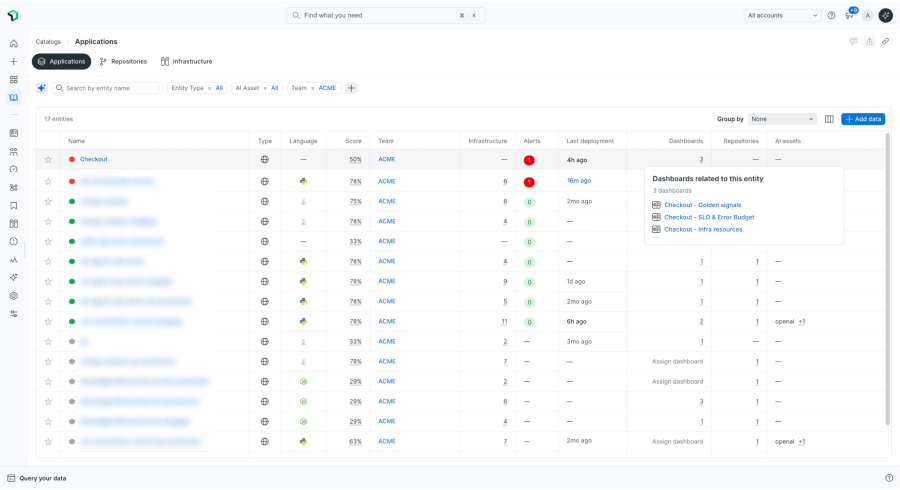Open the zigzag chart sidebar icon
Image resolution: width=900 pixels, height=490 pixels.
click(14, 260)
